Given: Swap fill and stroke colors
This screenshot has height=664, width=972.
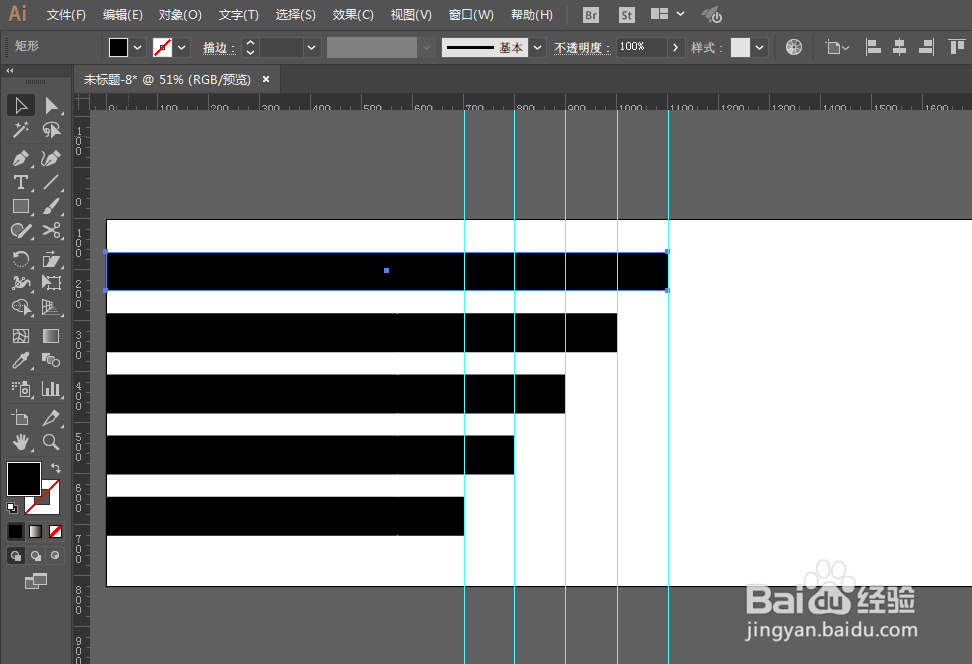Looking at the screenshot, I should (55, 468).
